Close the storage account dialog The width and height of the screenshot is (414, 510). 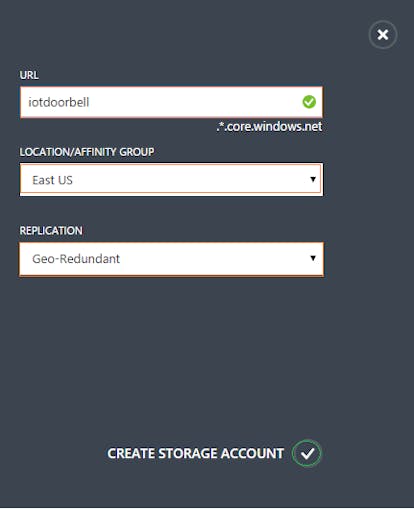383,34
